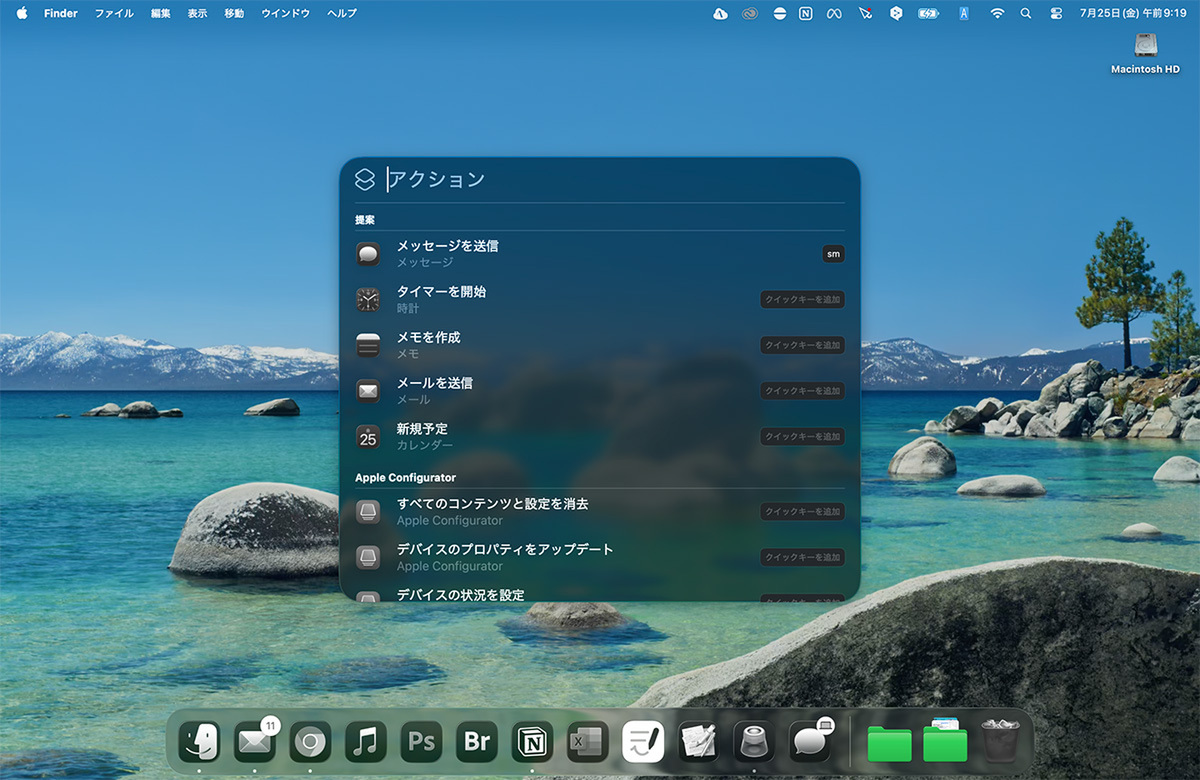Open Control Center in menu bar
1200x780 pixels.
(1056, 14)
